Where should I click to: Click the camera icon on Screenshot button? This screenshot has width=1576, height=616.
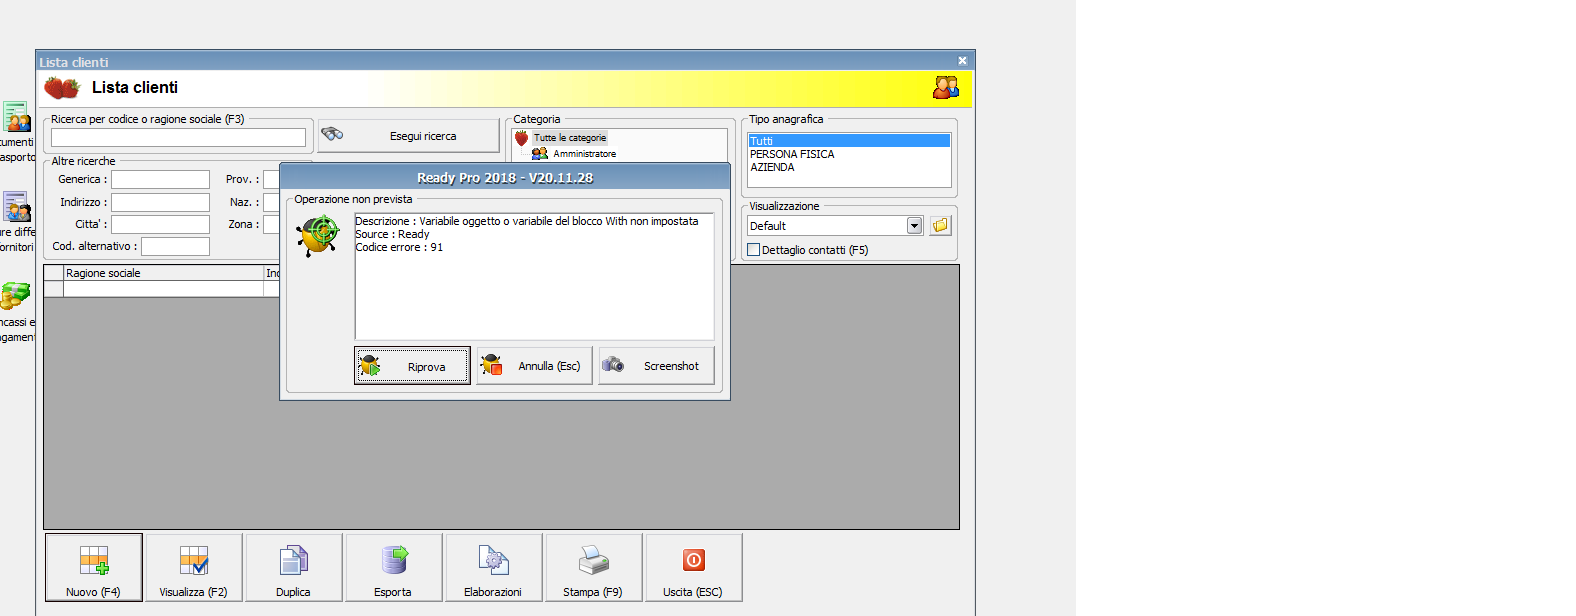[x=613, y=365]
